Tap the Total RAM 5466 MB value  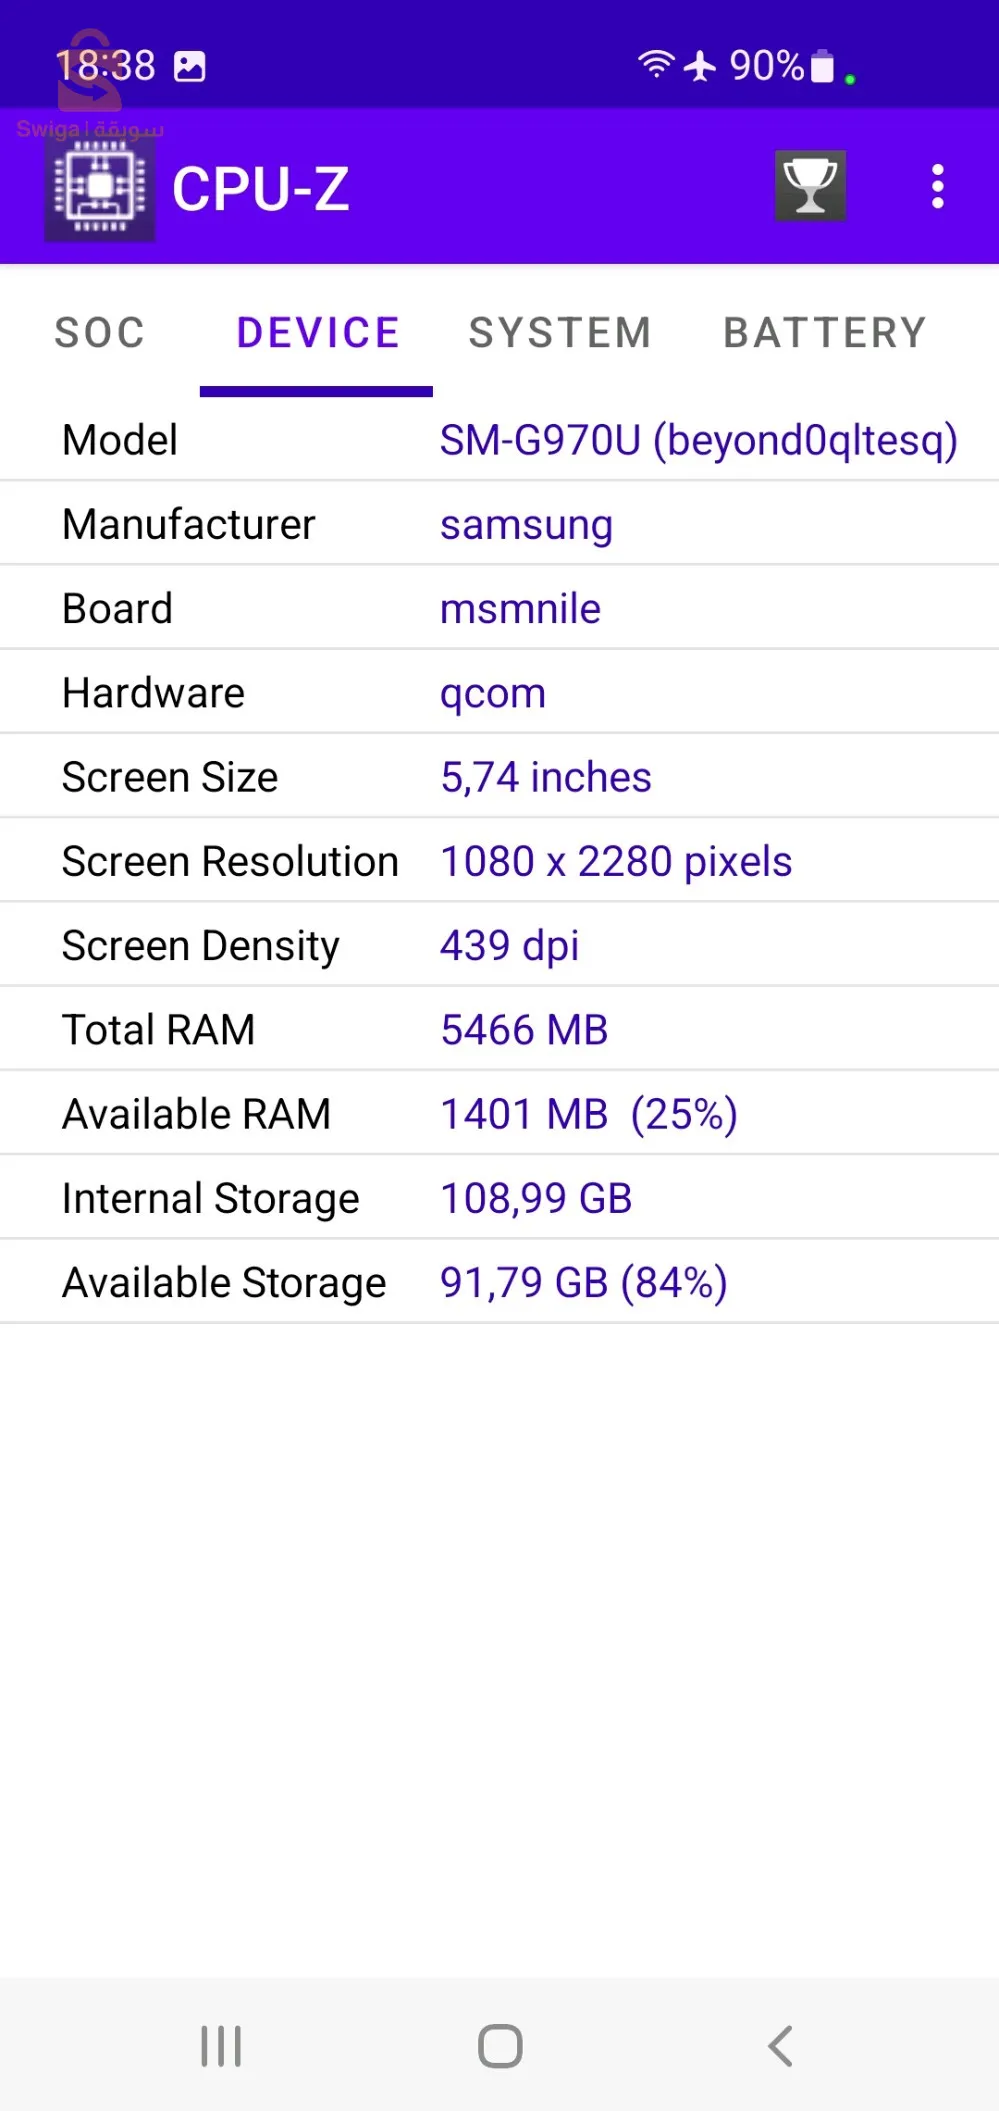524,1030
